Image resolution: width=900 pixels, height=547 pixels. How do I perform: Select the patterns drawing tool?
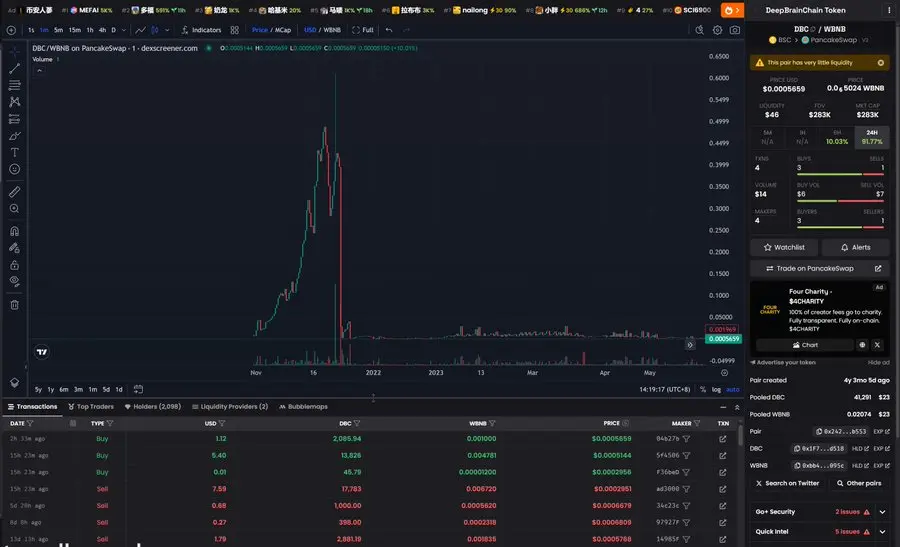click(14, 102)
